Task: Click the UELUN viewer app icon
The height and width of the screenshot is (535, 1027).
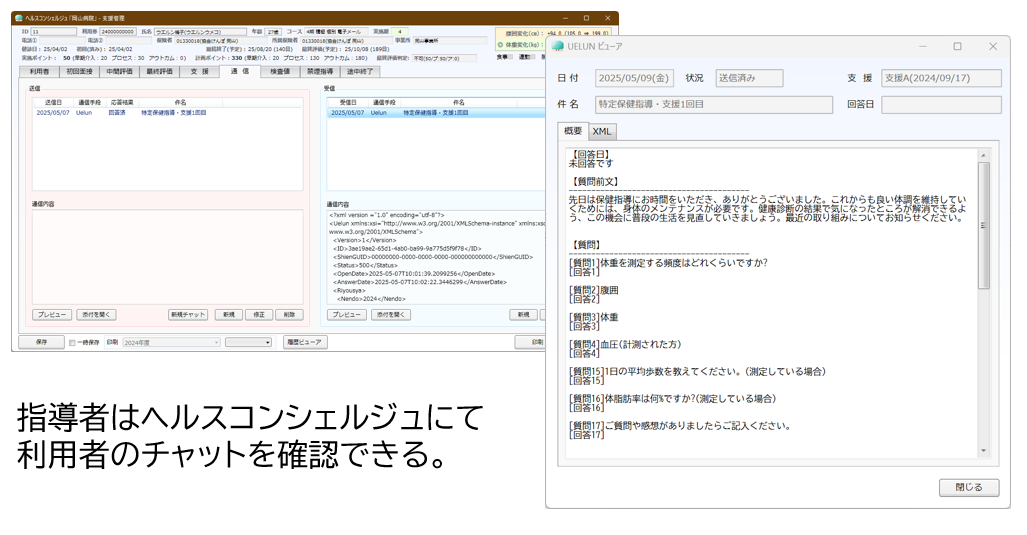Action: coord(558,46)
